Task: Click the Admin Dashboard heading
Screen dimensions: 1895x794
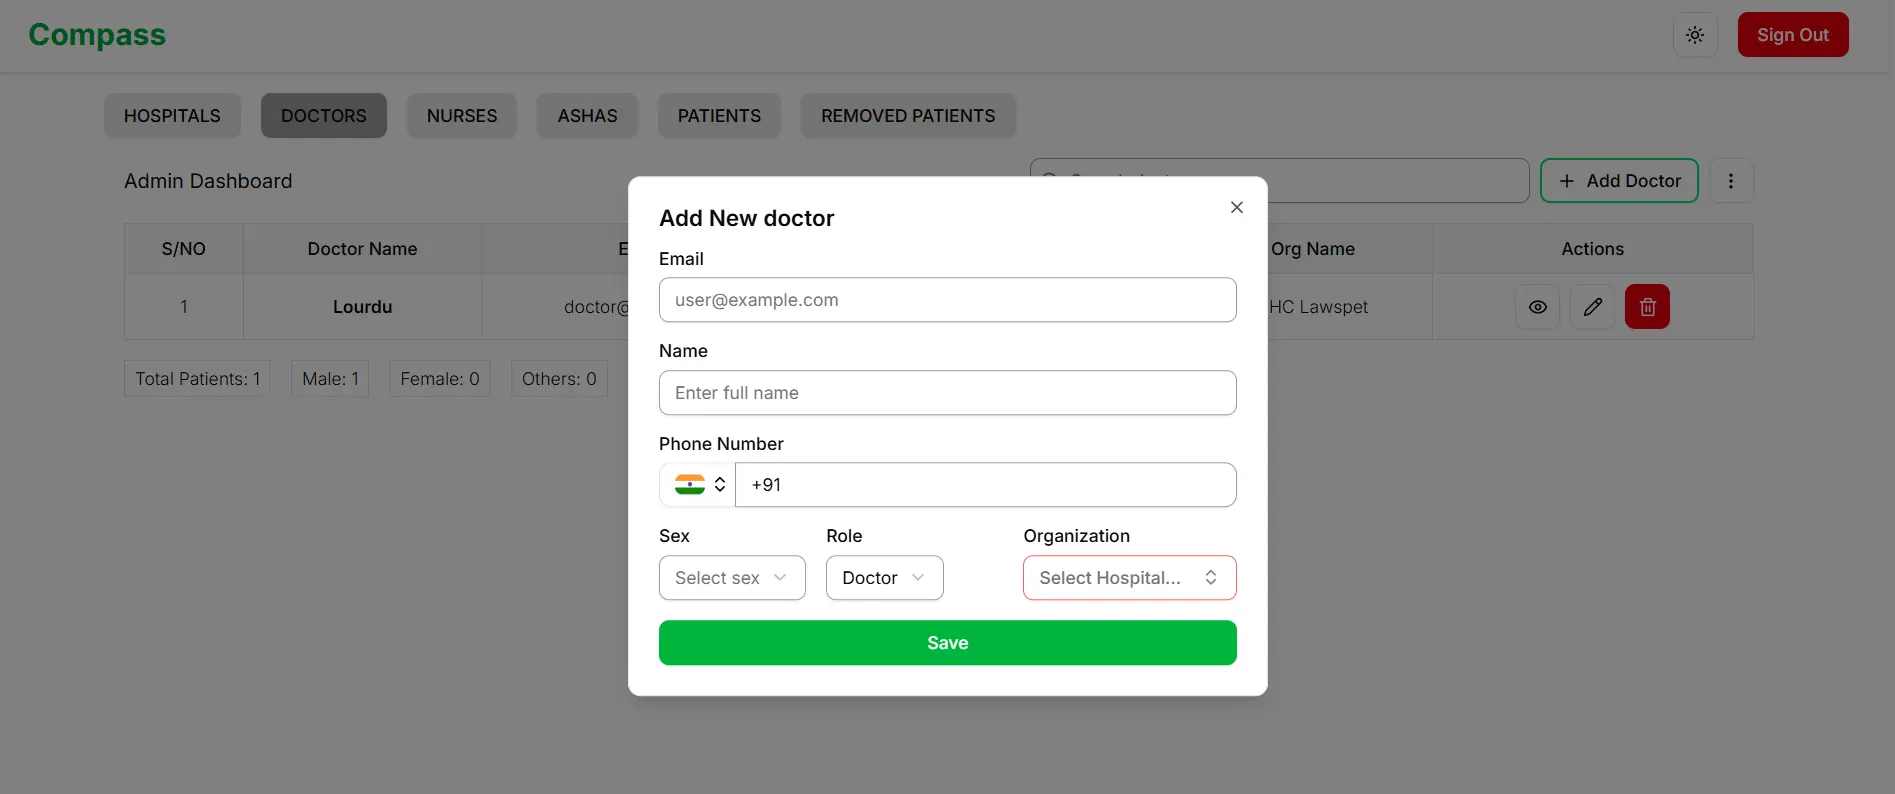Action: pyautogui.click(x=208, y=181)
